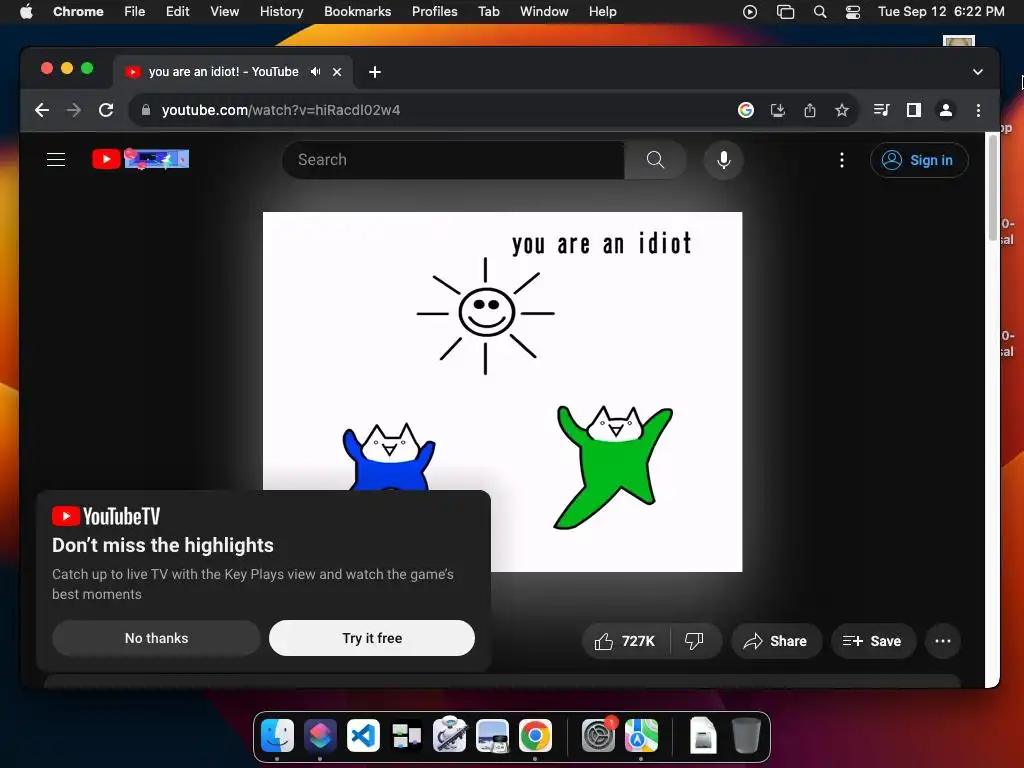Open the Chrome app menu
Screen dimensions: 1024x768
pyautogui.click(x=78, y=11)
